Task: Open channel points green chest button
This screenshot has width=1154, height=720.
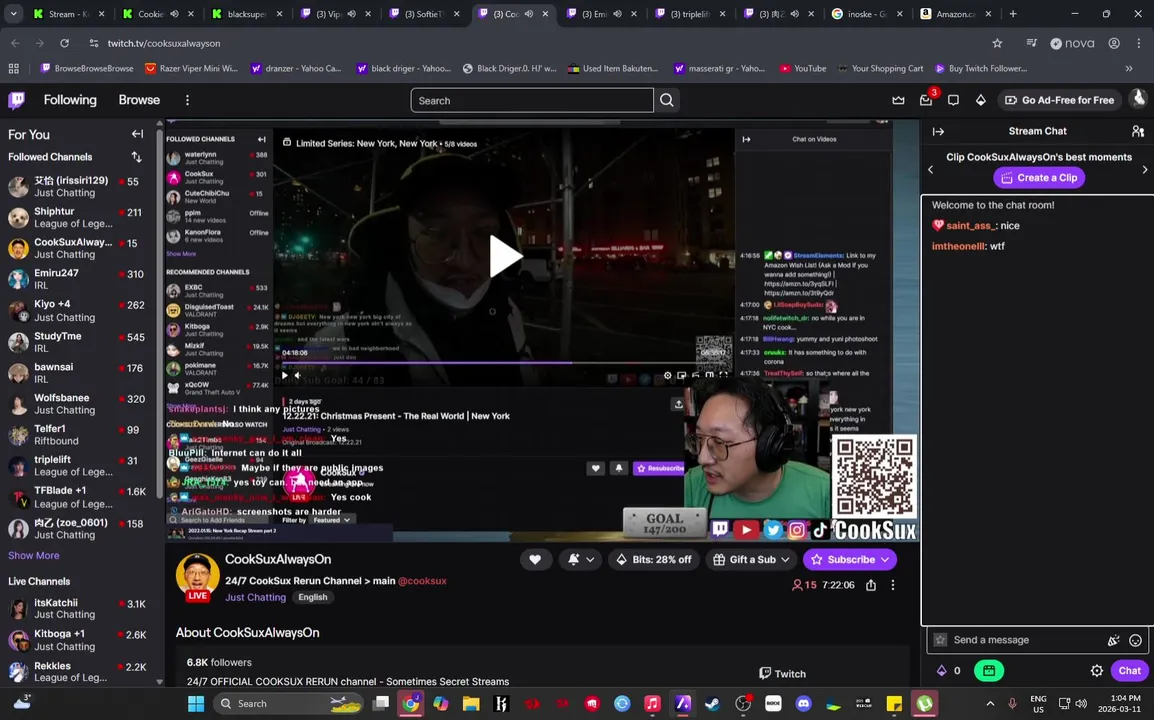Action: 989,671
